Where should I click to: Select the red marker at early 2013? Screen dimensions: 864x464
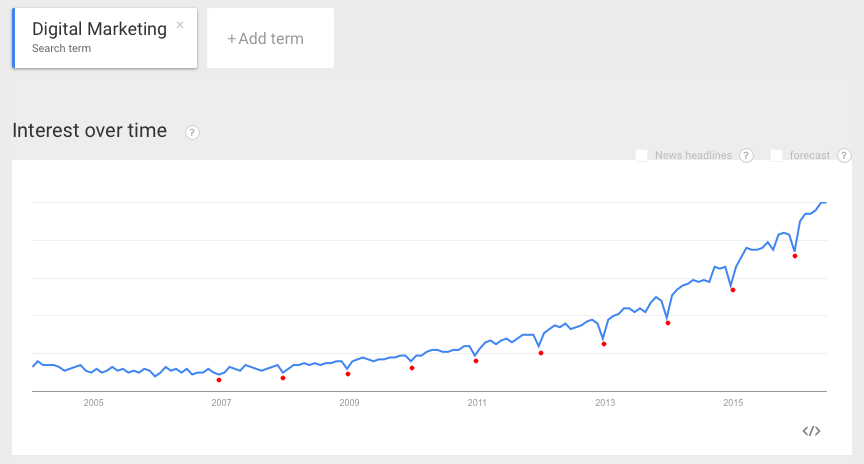click(604, 344)
